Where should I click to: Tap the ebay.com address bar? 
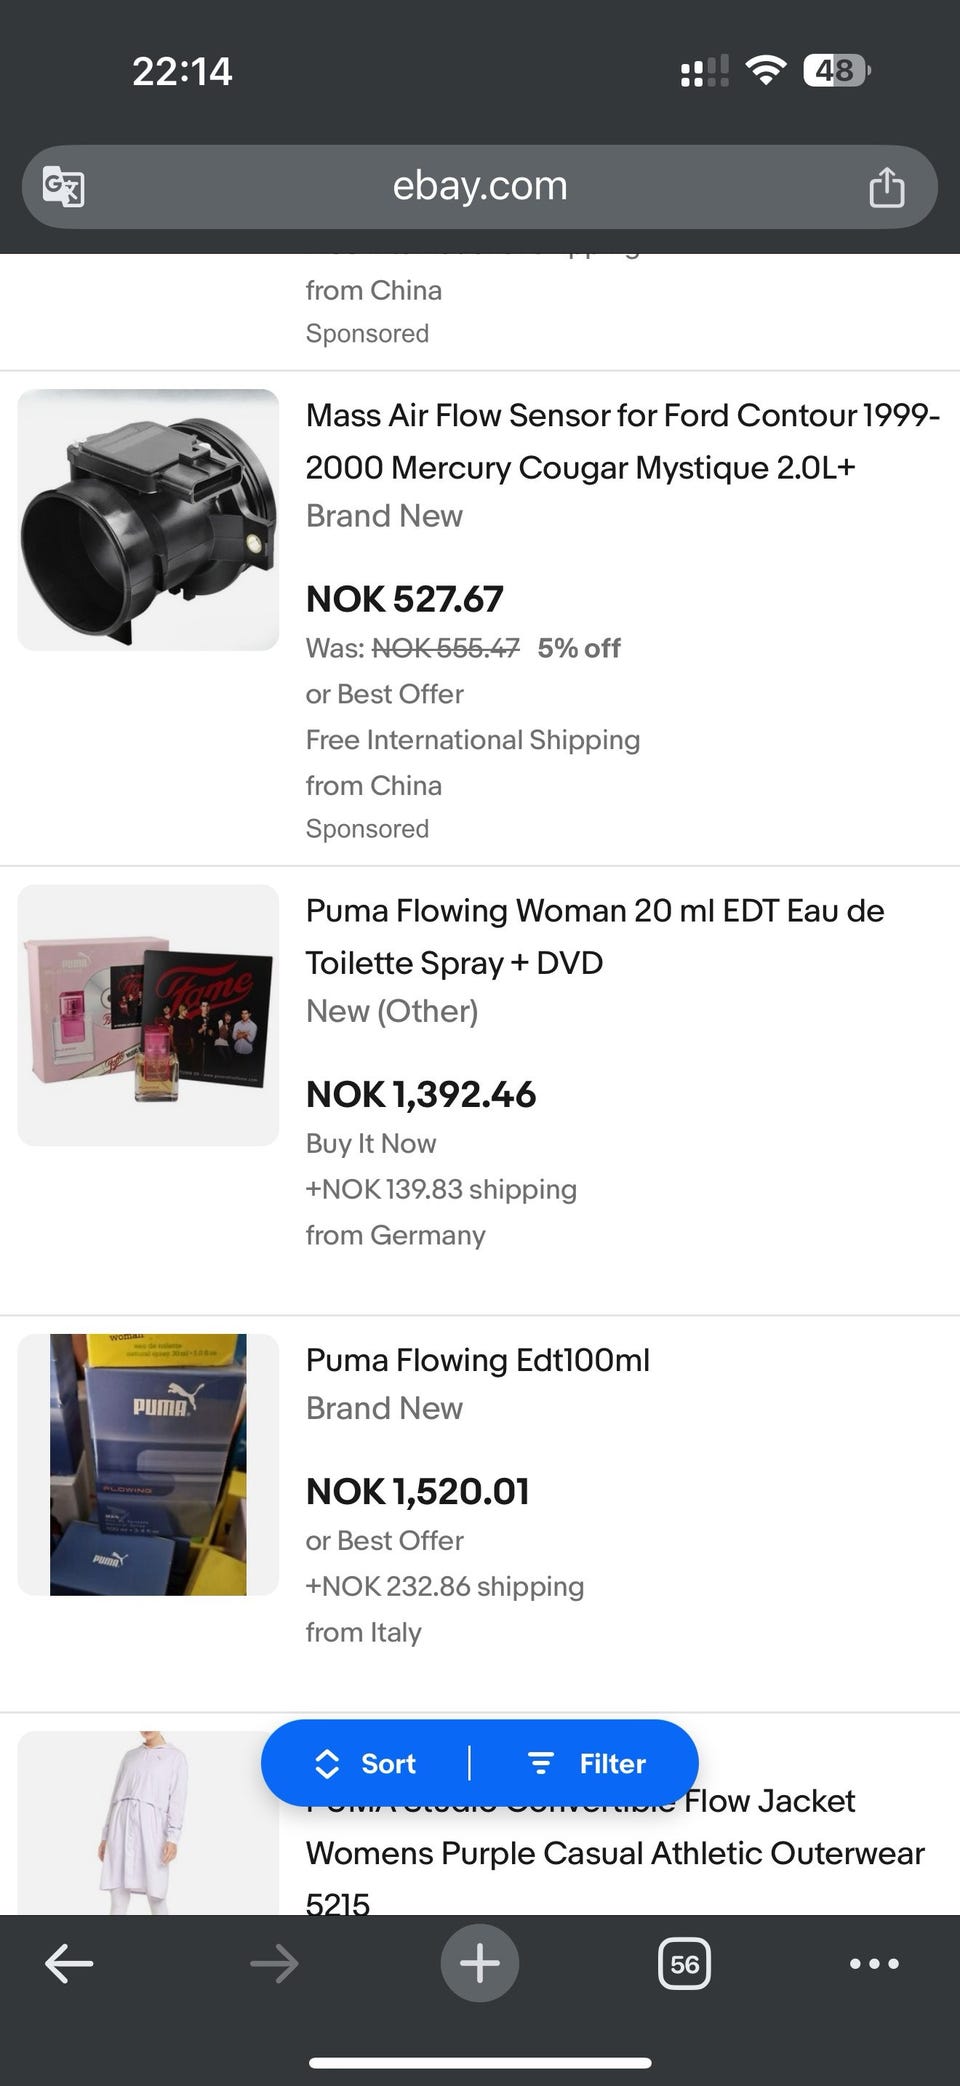480,187
